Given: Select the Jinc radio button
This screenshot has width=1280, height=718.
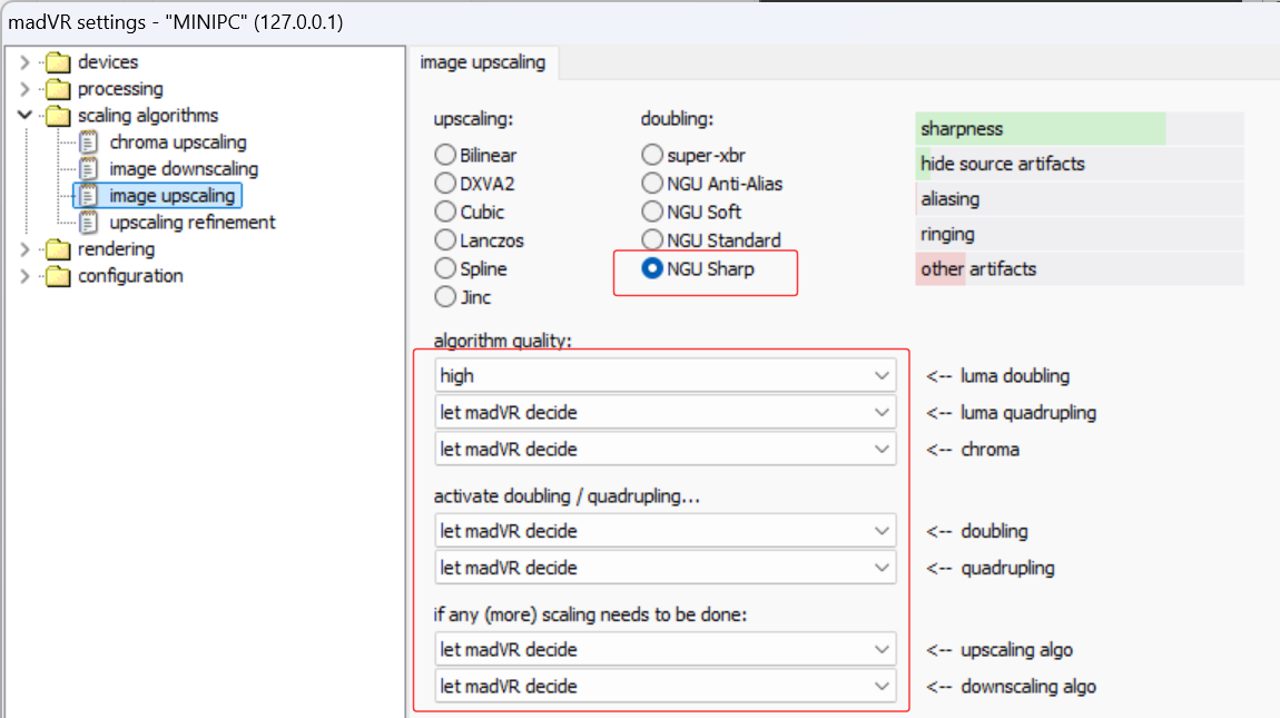Looking at the screenshot, I should (x=444, y=297).
